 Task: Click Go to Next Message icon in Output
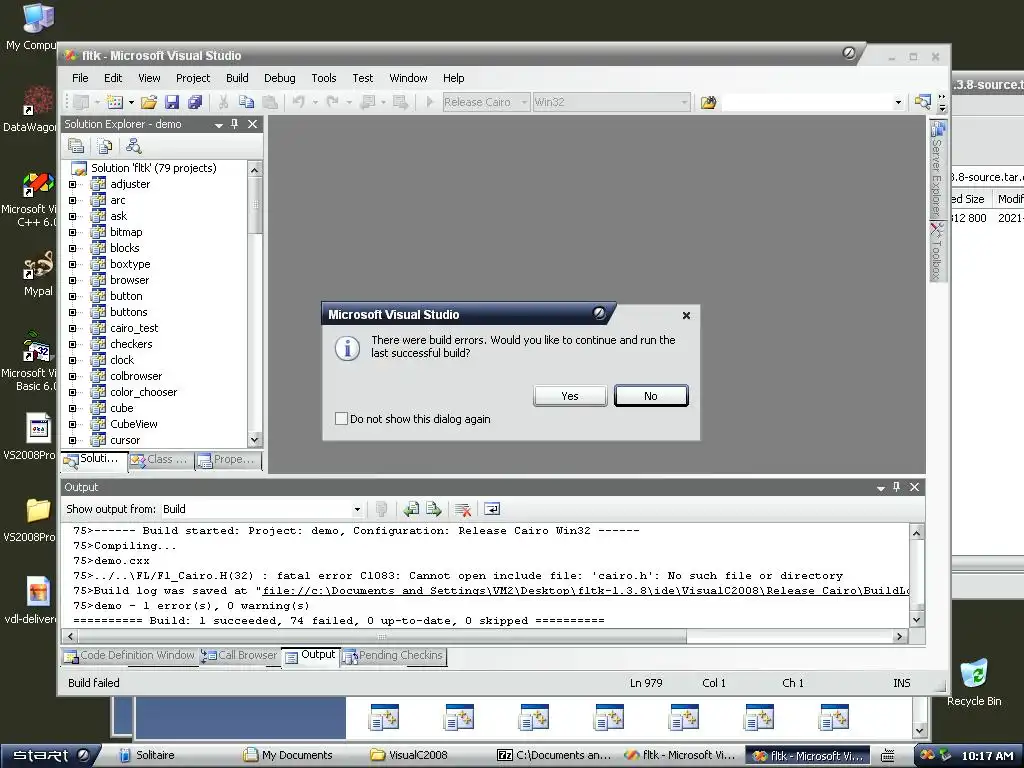click(x=434, y=509)
